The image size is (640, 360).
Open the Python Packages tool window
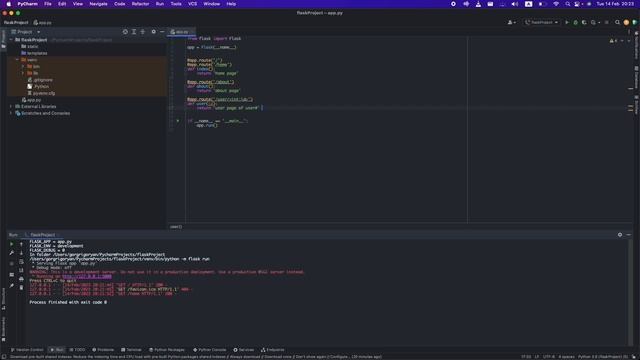coord(167,350)
